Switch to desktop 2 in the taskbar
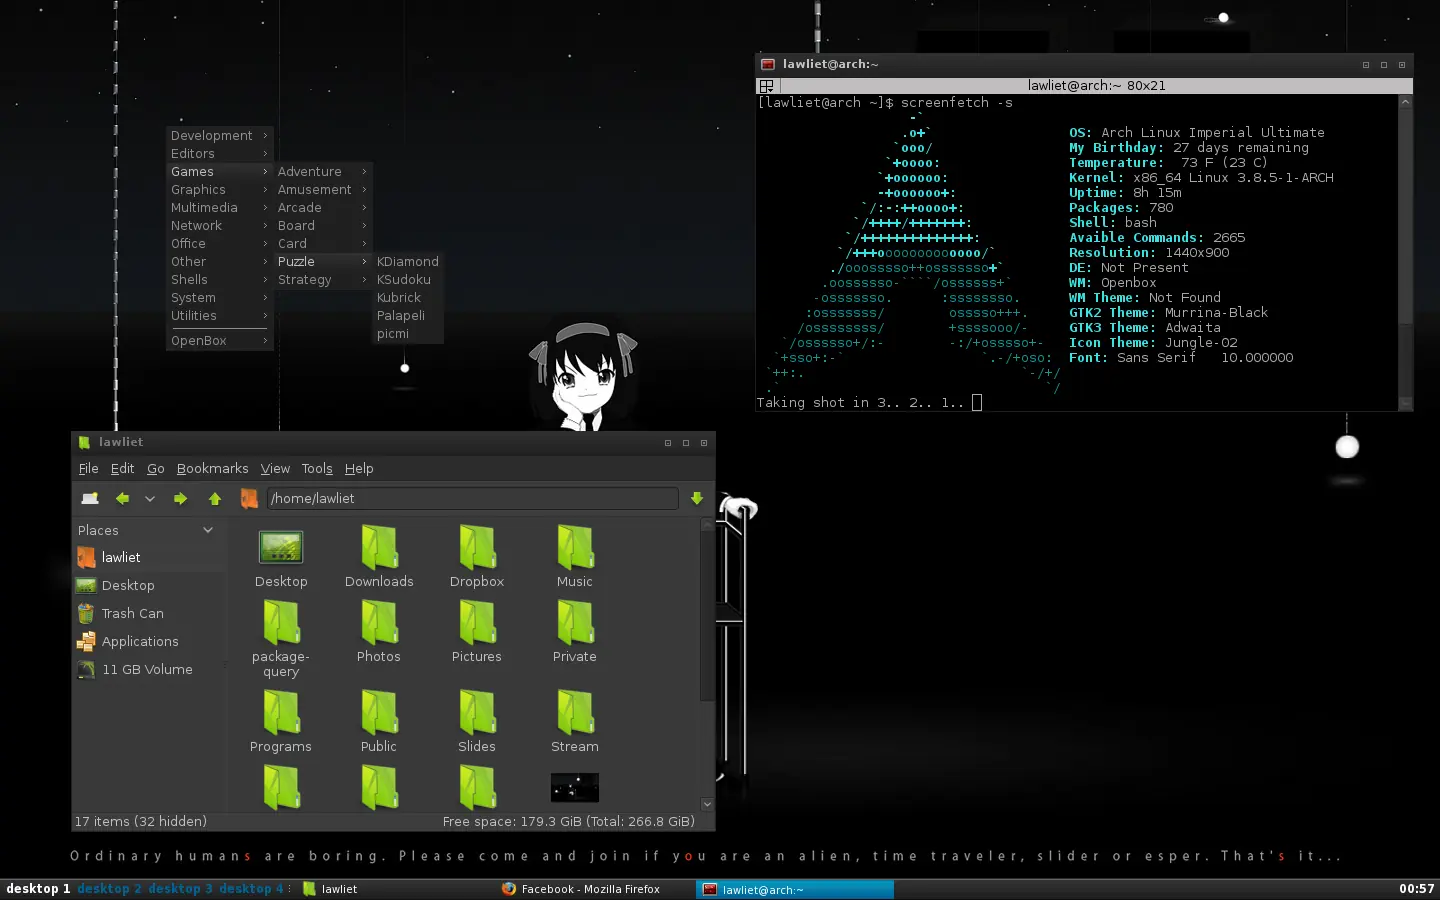 (109, 888)
